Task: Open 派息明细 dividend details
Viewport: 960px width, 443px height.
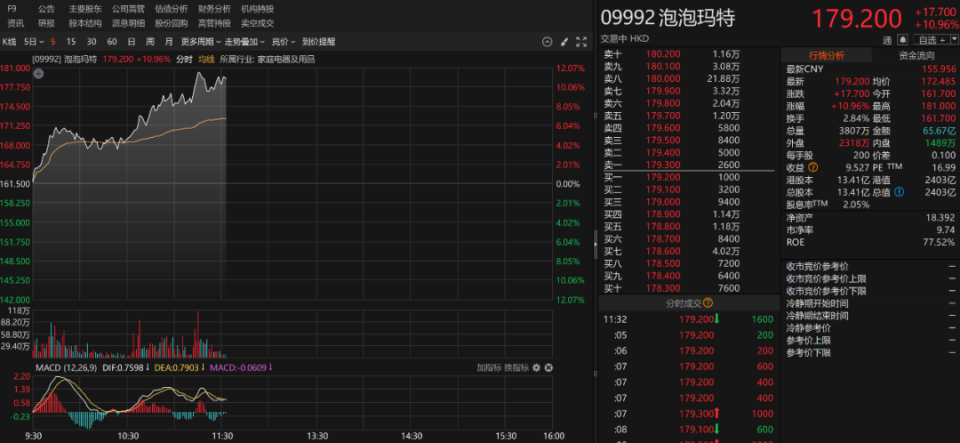Action: point(129,24)
